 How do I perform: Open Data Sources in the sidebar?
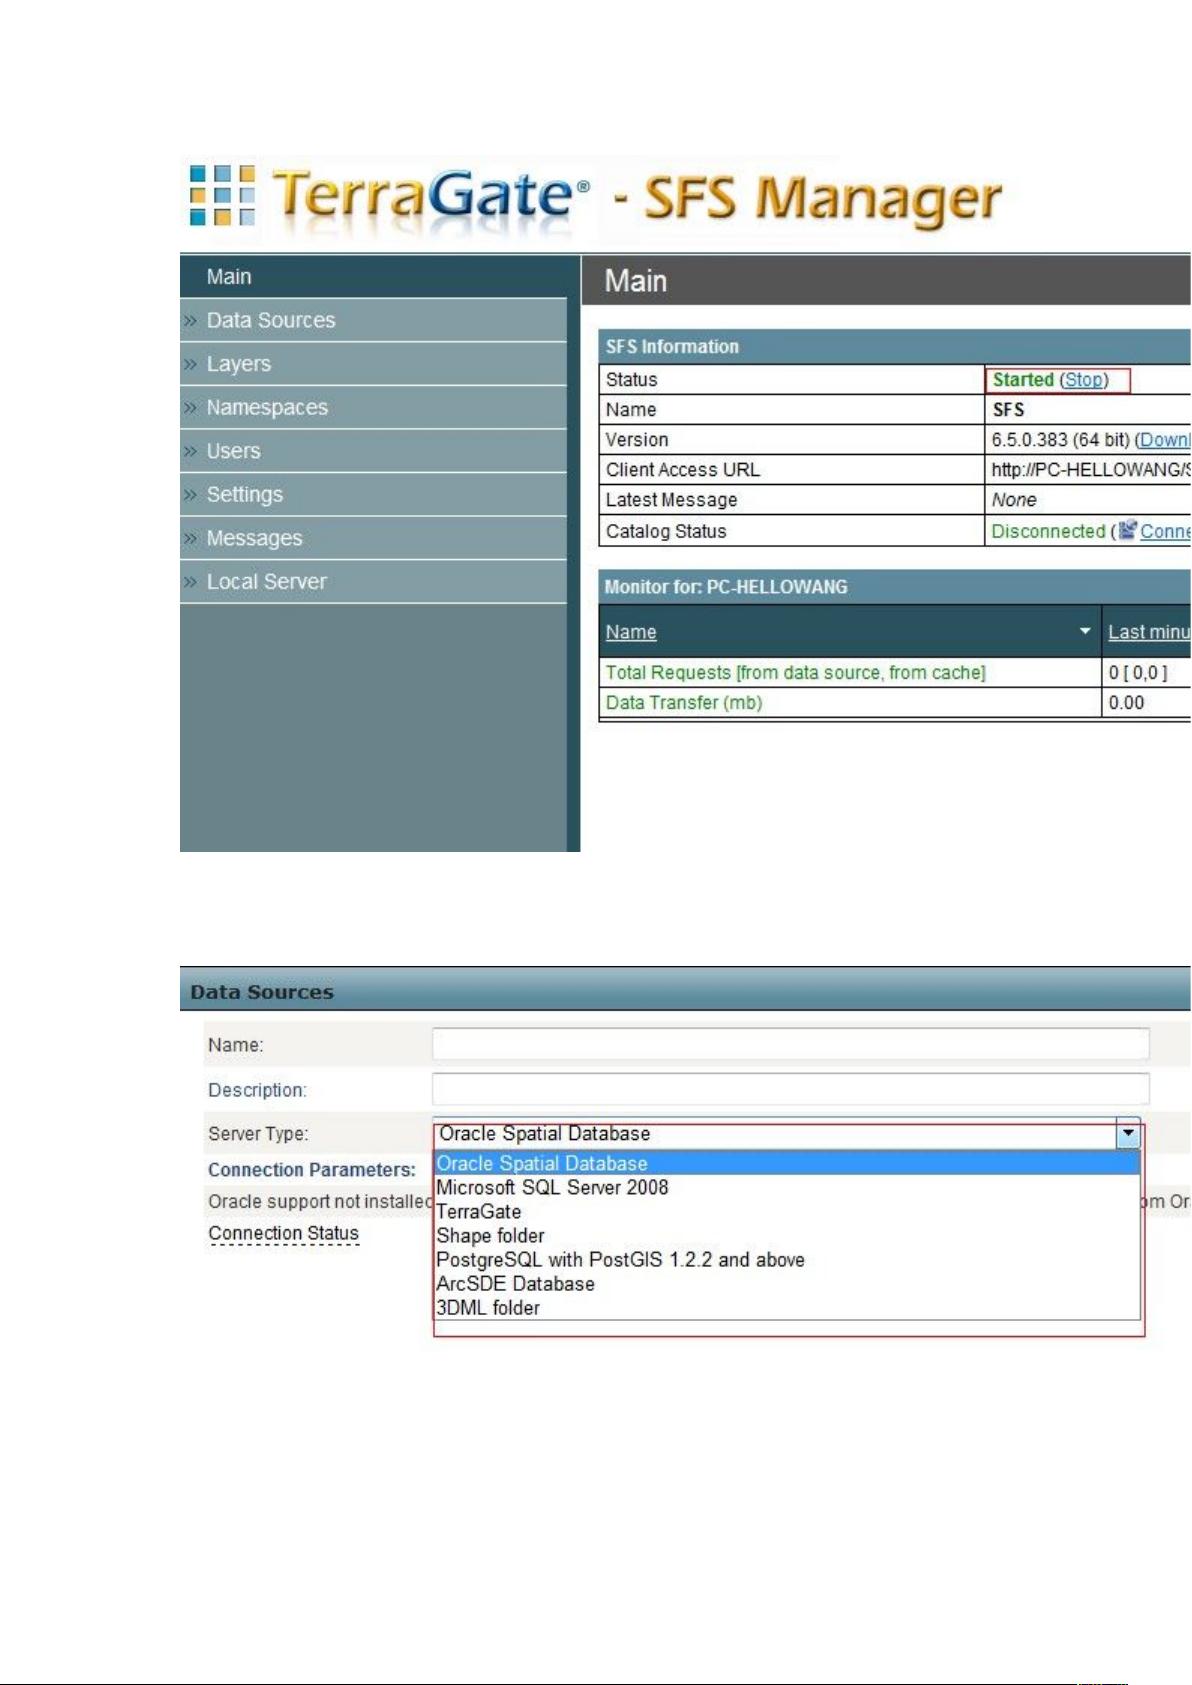pyautogui.click(x=373, y=321)
